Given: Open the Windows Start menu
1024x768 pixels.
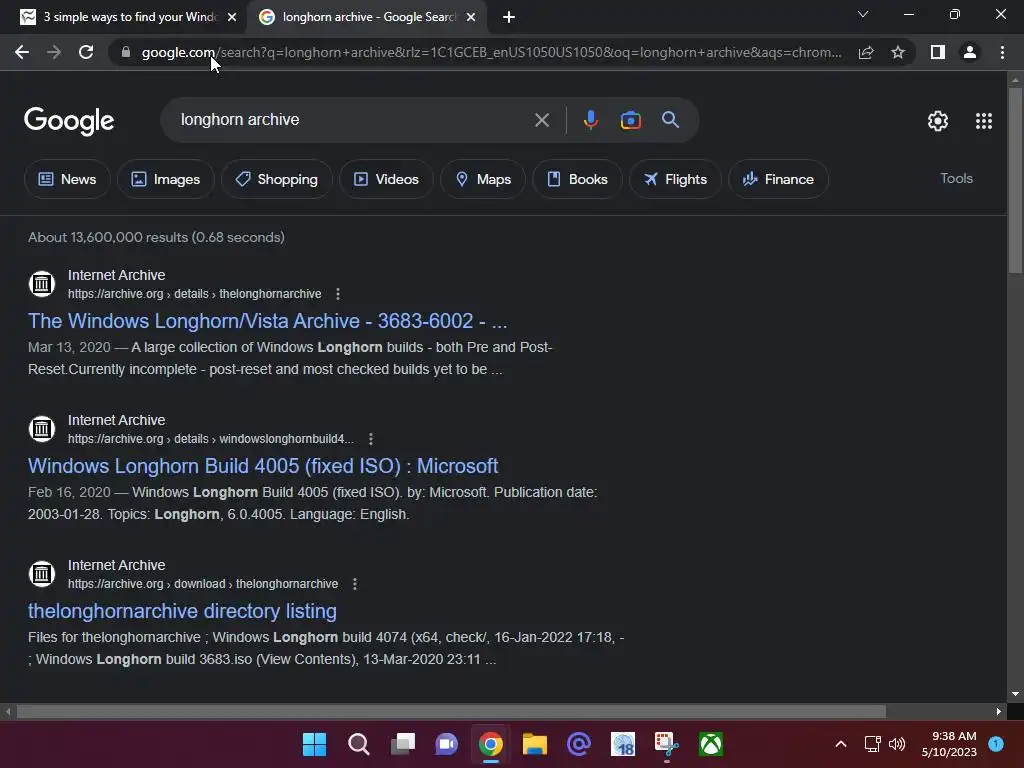Looking at the screenshot, I should tap(314, 744).
